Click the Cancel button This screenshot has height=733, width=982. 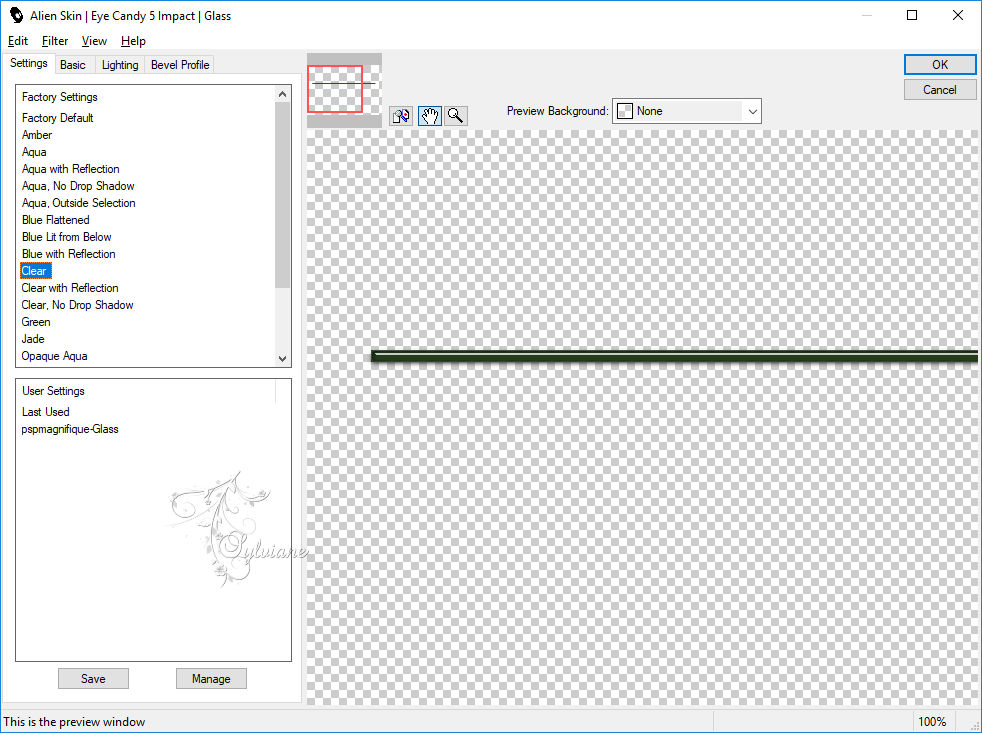[939, 90]
